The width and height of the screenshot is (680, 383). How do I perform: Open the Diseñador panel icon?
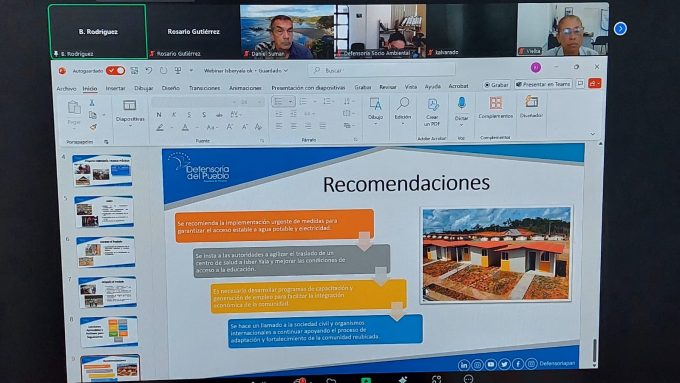click(x=531, y=101)
